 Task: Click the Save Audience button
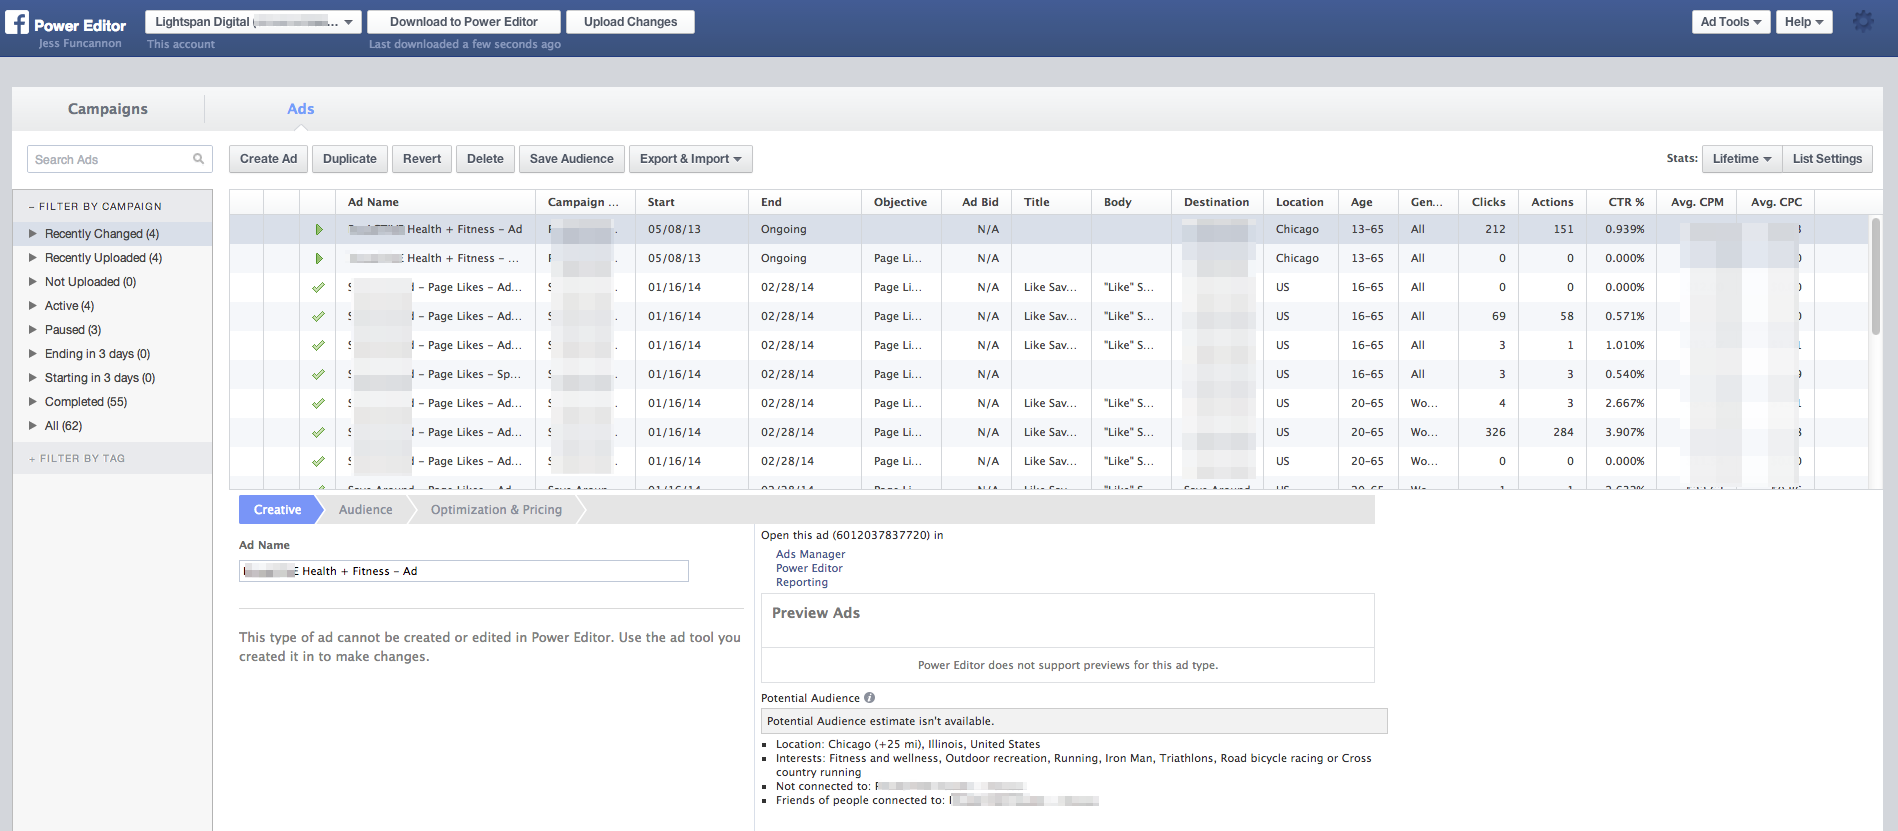[572, 159]
